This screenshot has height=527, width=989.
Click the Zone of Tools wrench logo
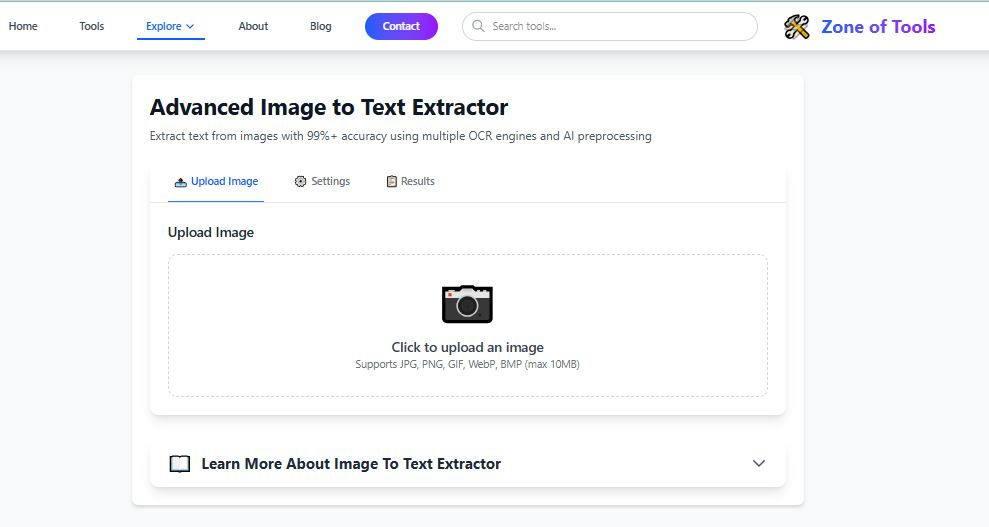pos(797,27)
